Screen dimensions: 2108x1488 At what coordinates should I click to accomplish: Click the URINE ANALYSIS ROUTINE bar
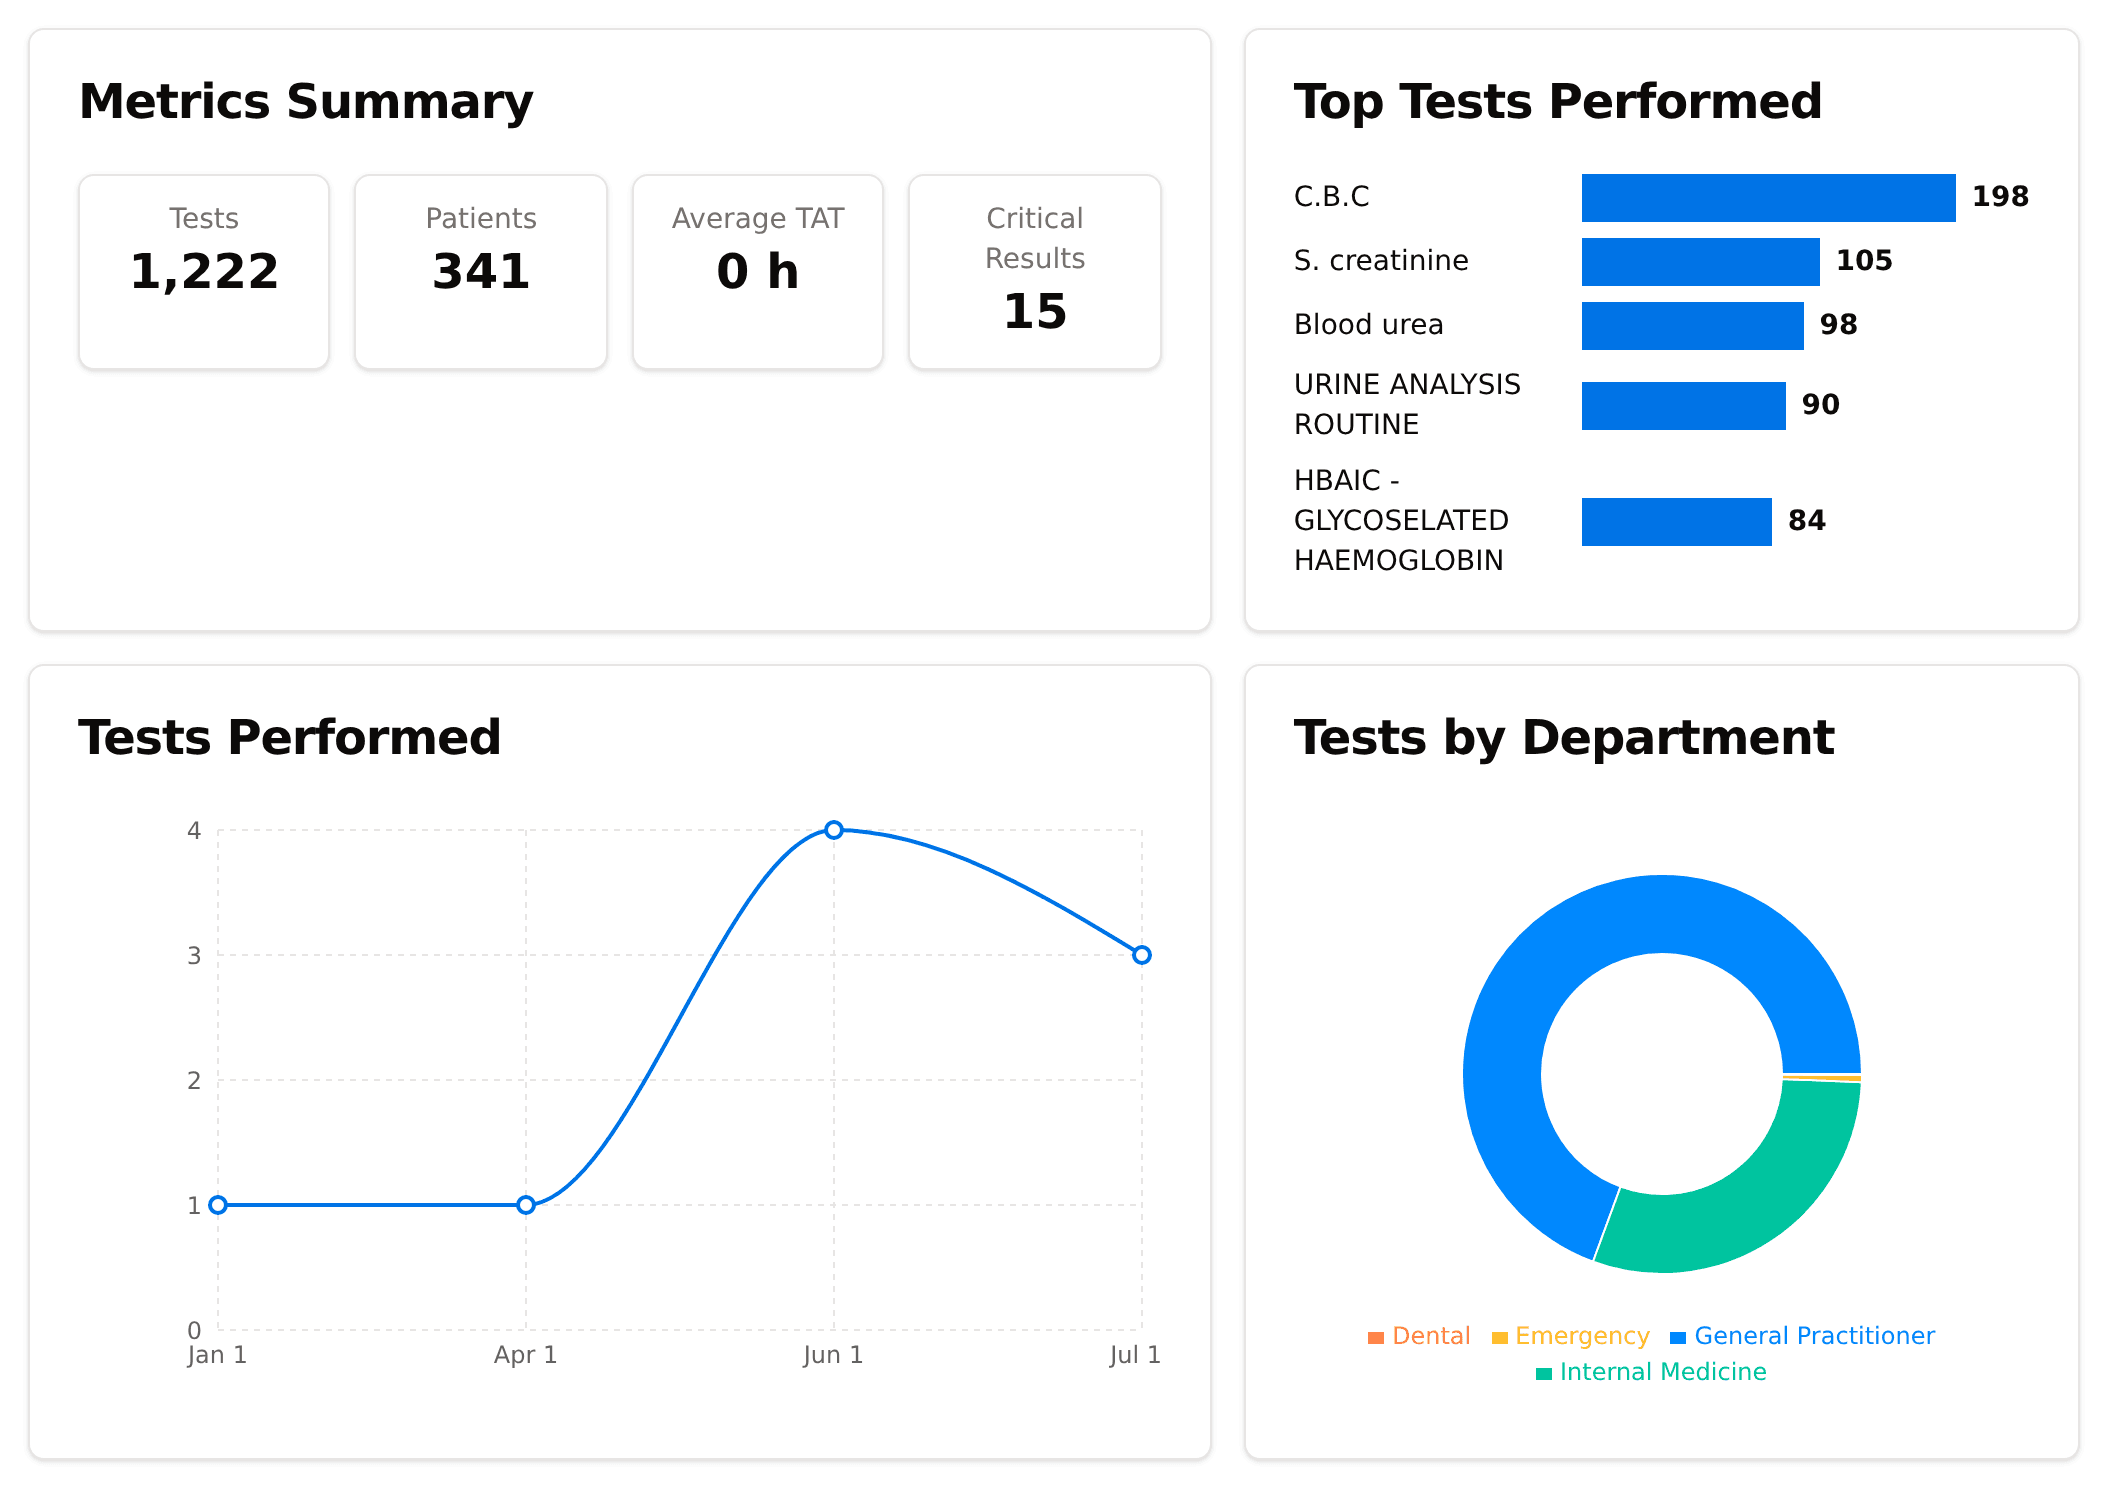coord(1683,406)
